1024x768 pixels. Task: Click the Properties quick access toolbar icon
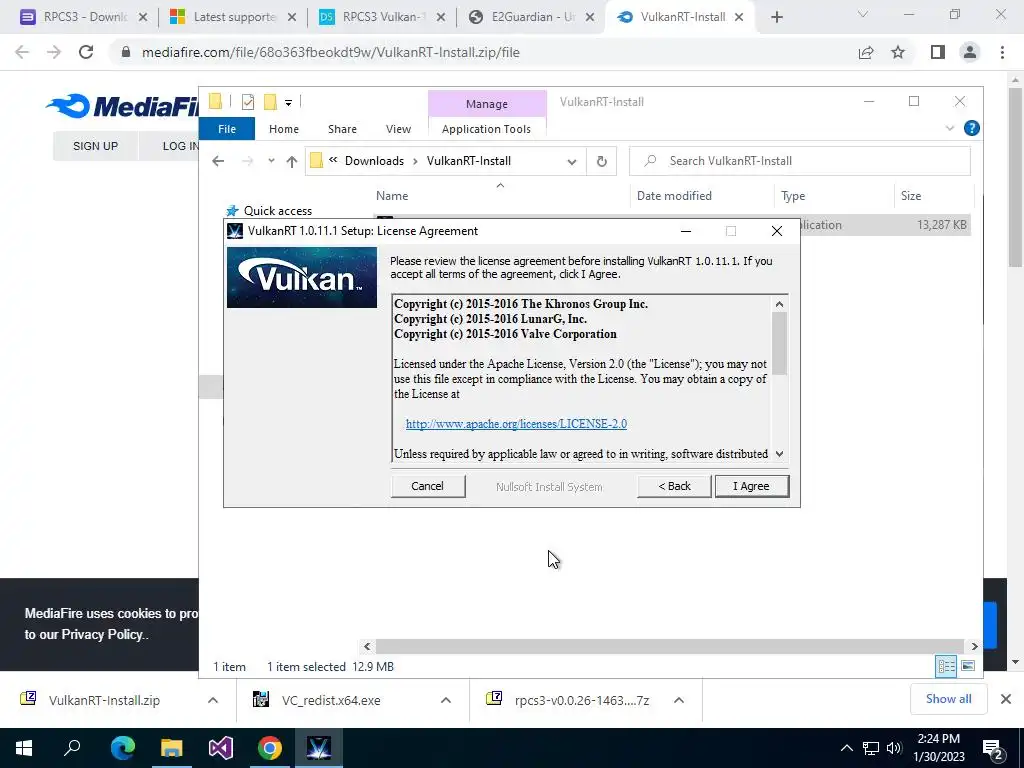[x=248, y=102]
